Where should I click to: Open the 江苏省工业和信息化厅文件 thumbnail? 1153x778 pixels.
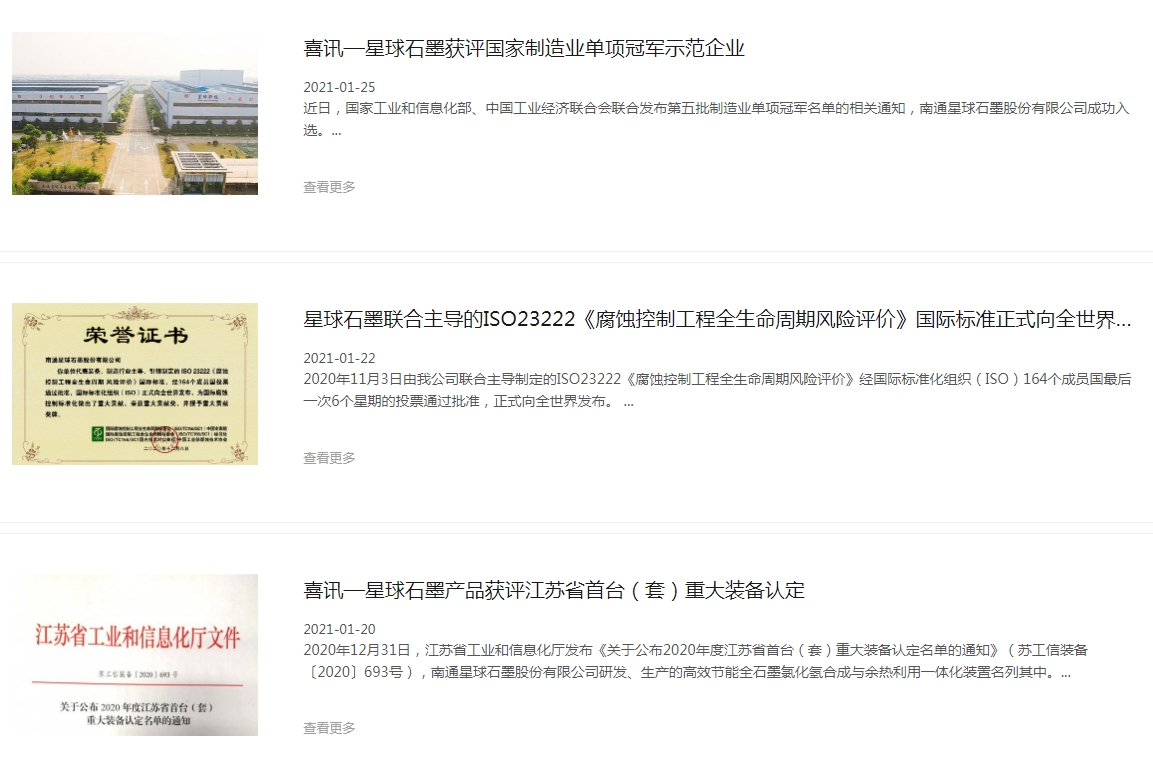(135, 655)
